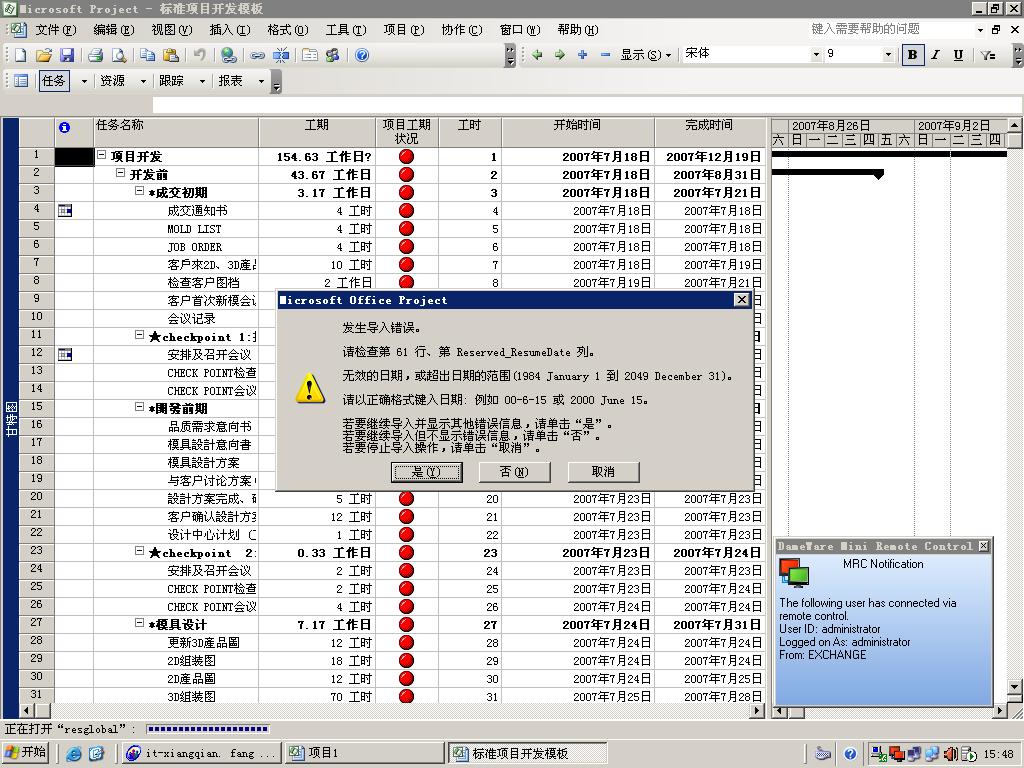Open the font name dropdown 宋体

[x=816, y=55]
